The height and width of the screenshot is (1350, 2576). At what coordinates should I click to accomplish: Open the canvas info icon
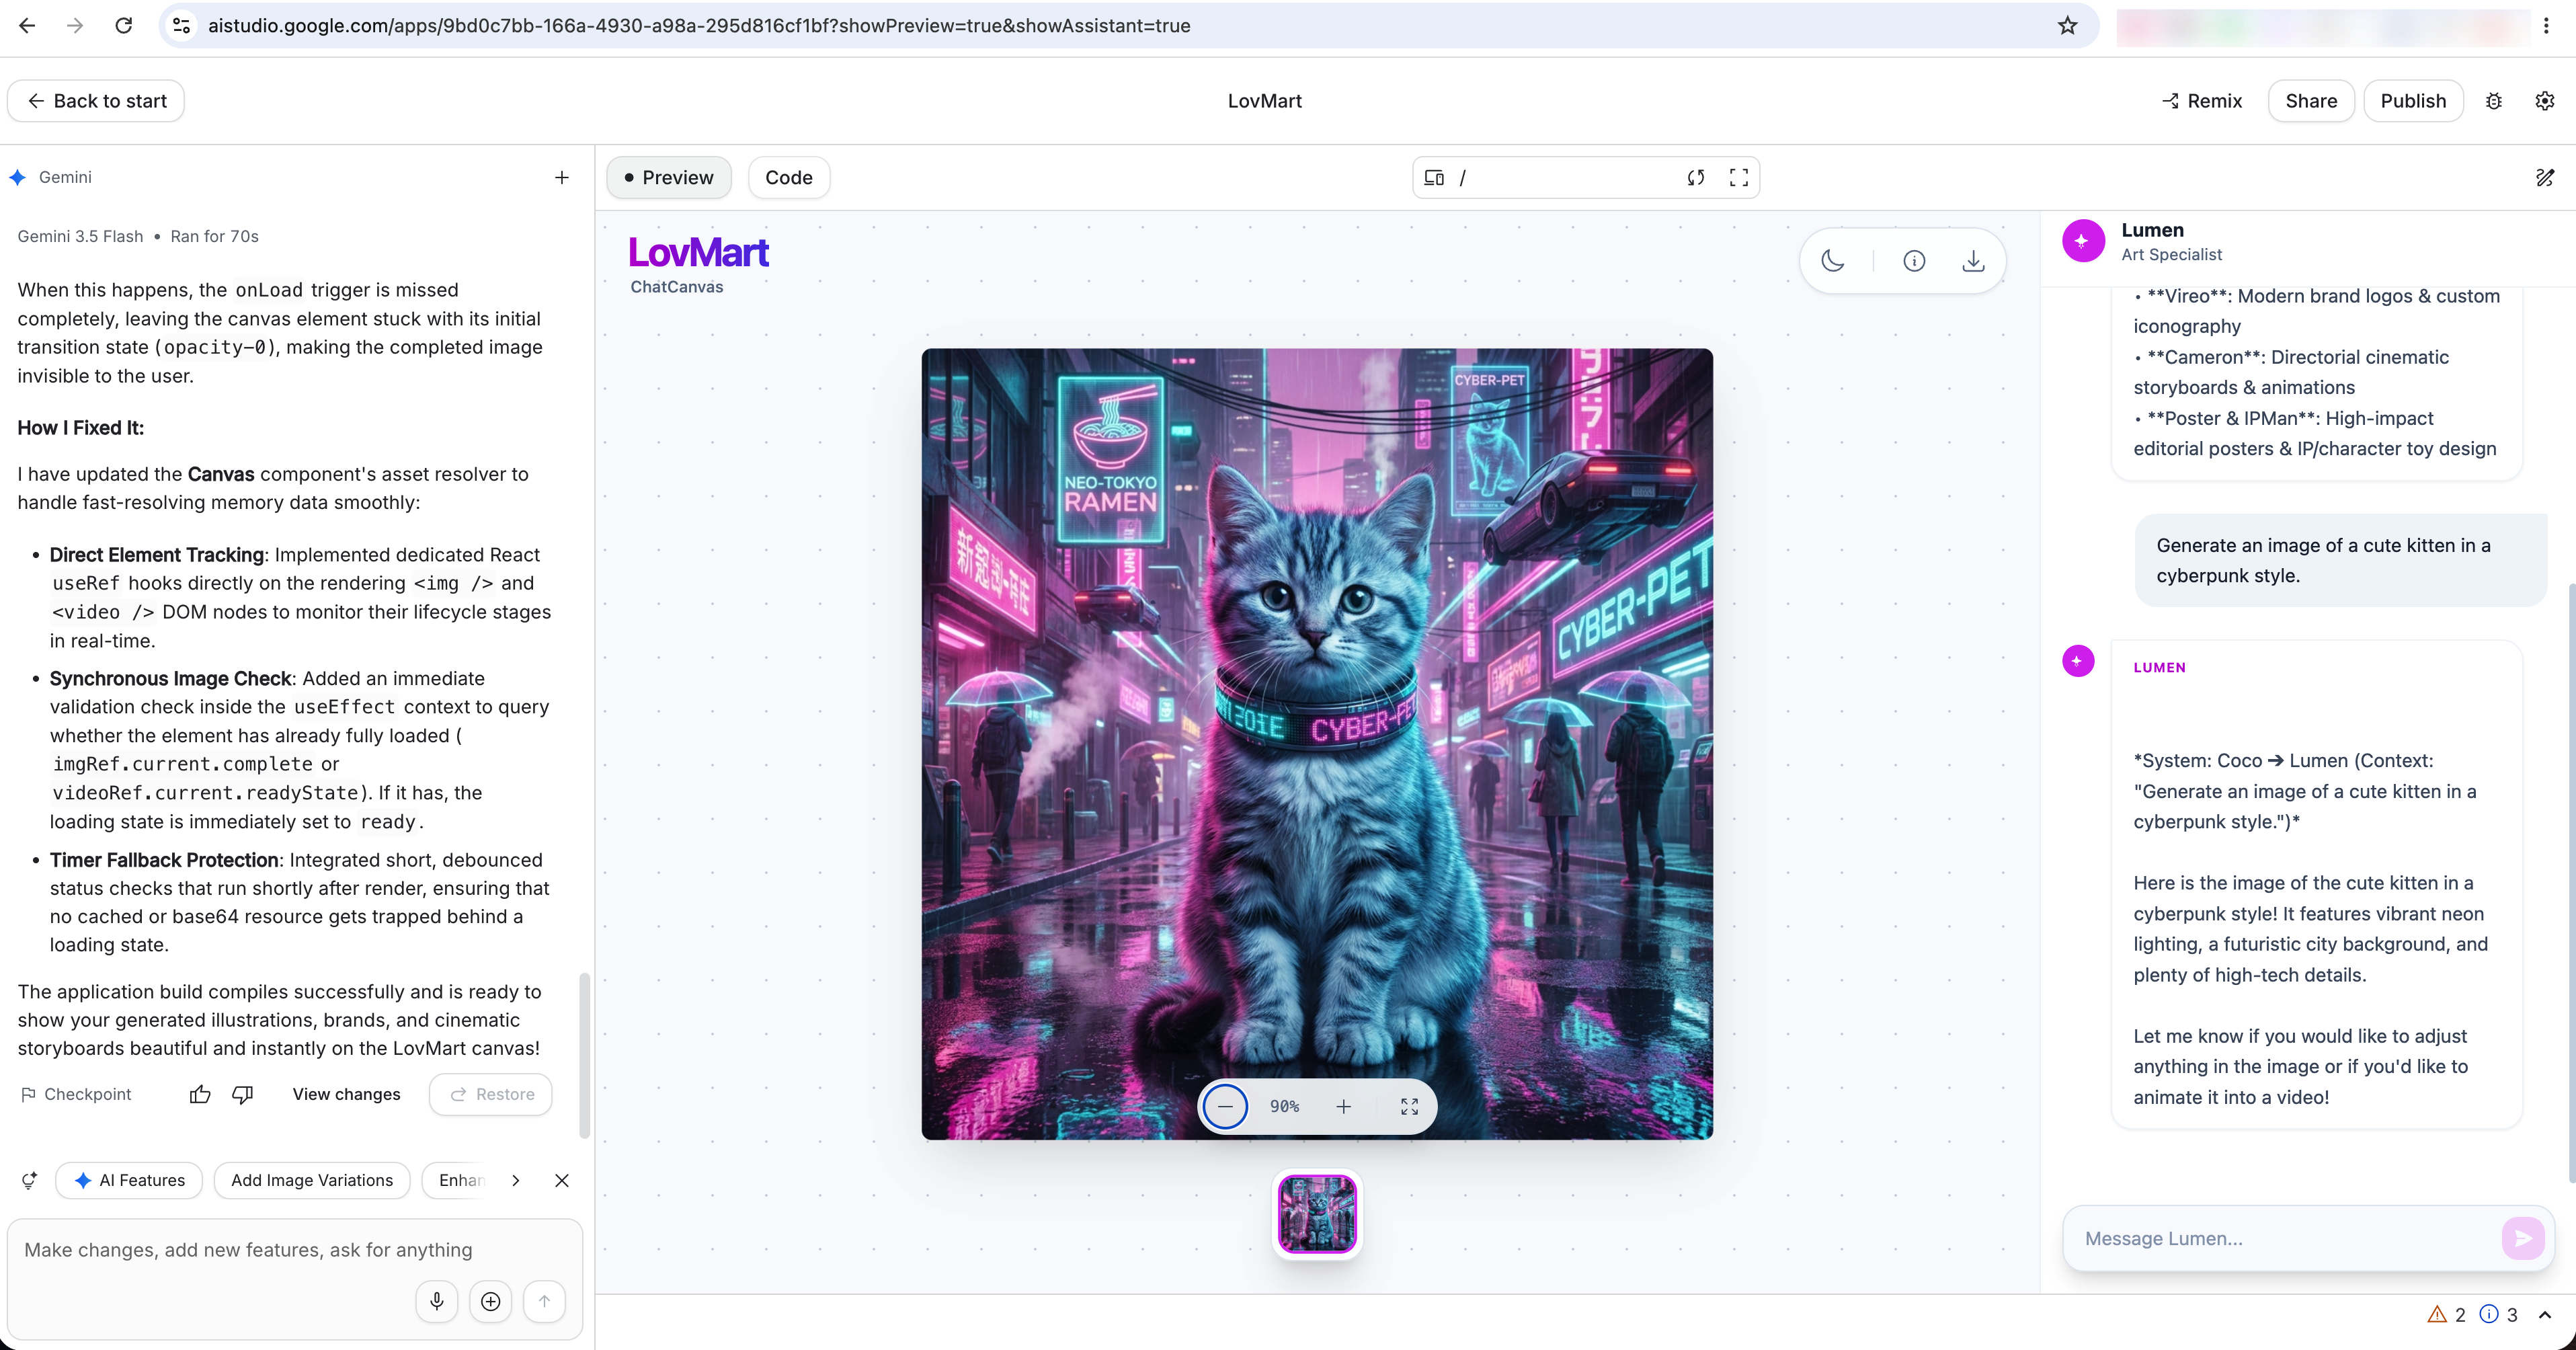pyautogui.click(x=1914, y=261)
